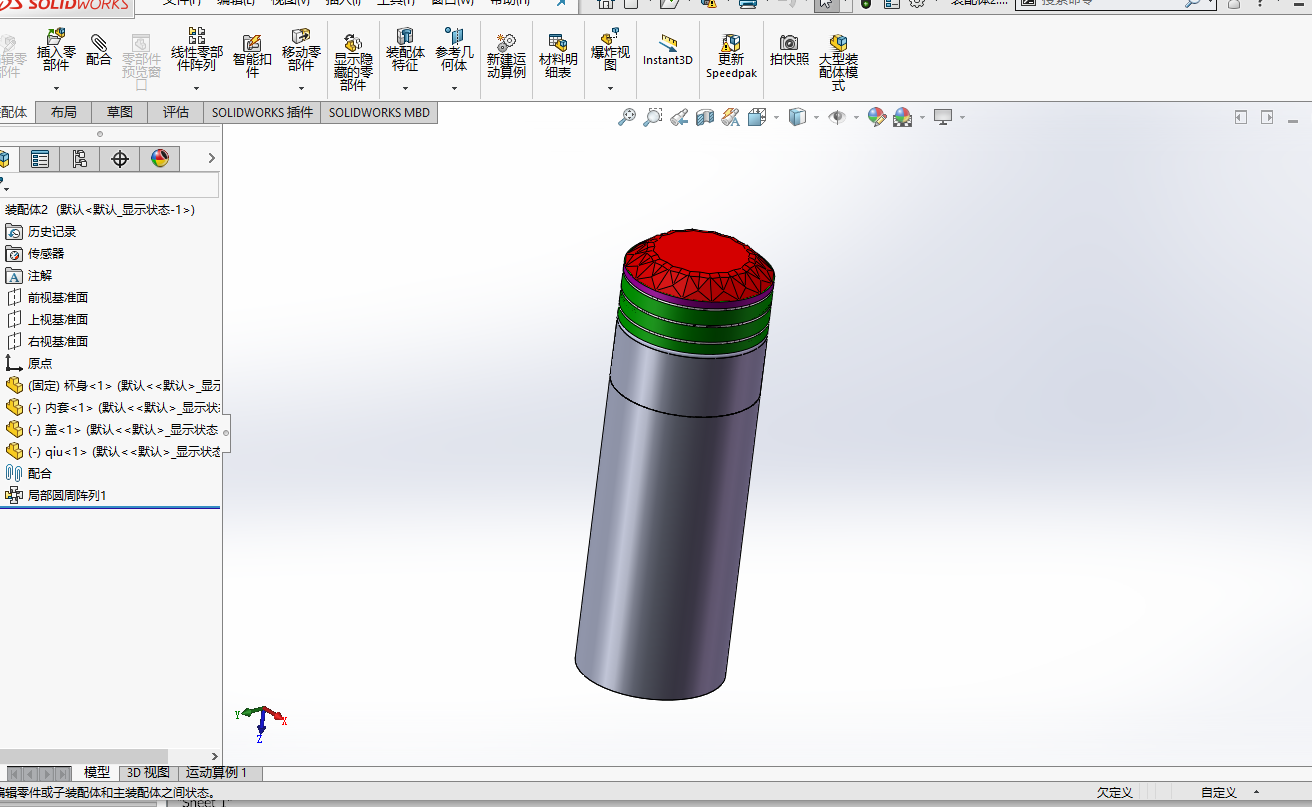The image size is (1312, 807).
Task: Take a snapshot with 拍快照
Action: tap(789, 49)
